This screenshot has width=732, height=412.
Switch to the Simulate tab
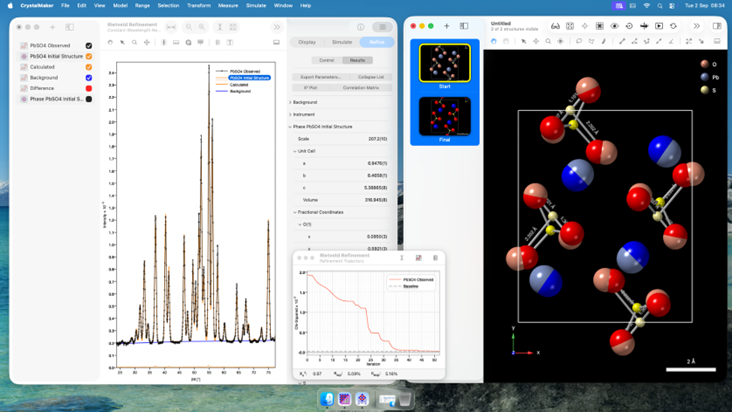(342, 42)
